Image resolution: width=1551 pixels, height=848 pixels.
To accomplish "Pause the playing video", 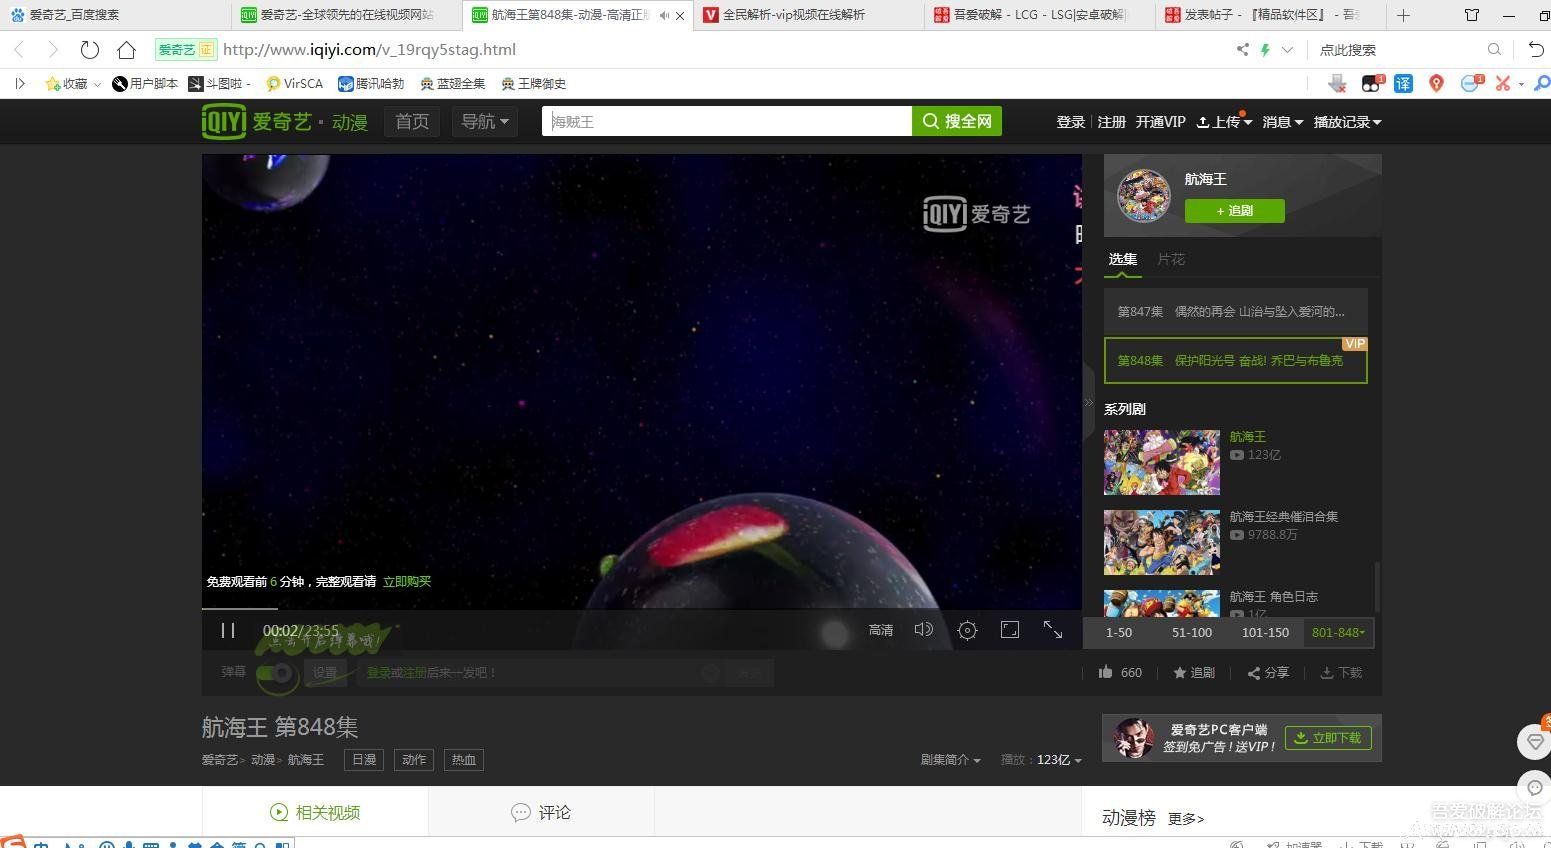I will (228, 630).
